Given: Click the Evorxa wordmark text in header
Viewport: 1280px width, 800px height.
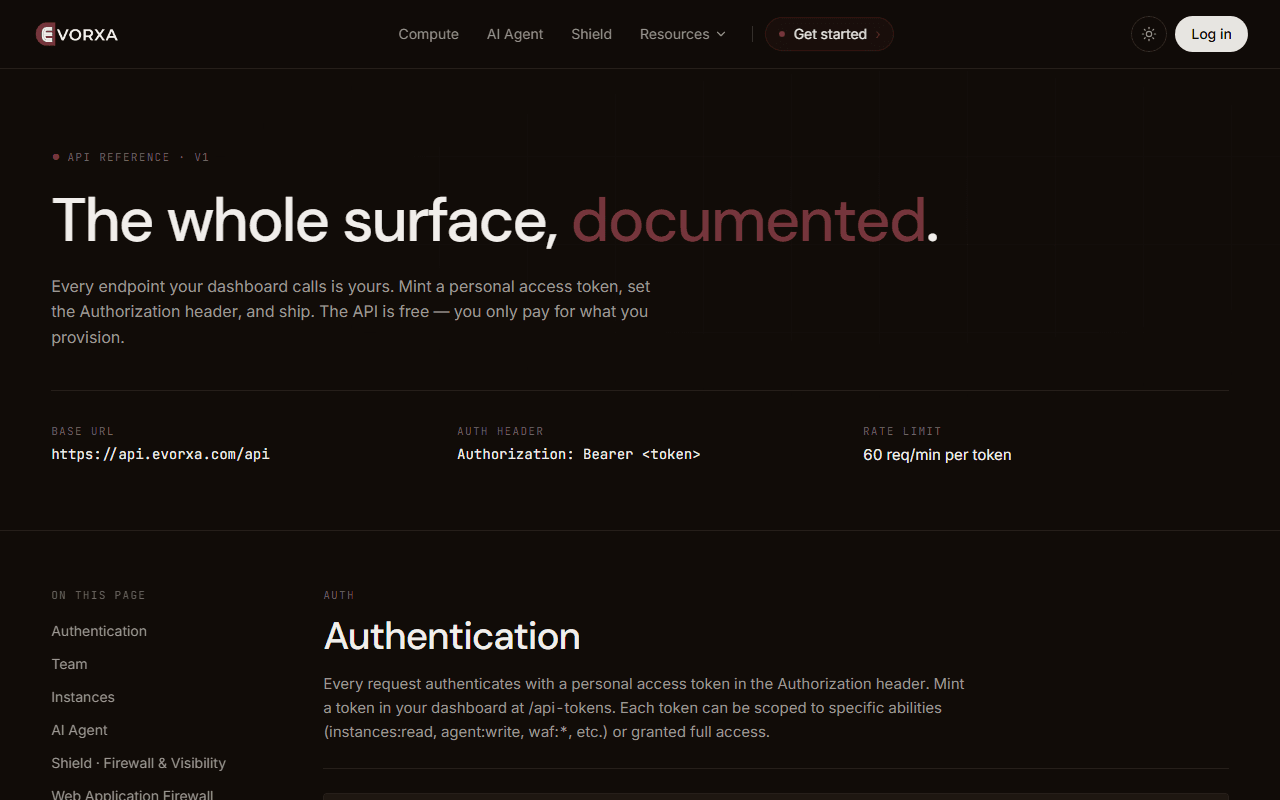Looking at the screenshot, I should pos(88,34).
